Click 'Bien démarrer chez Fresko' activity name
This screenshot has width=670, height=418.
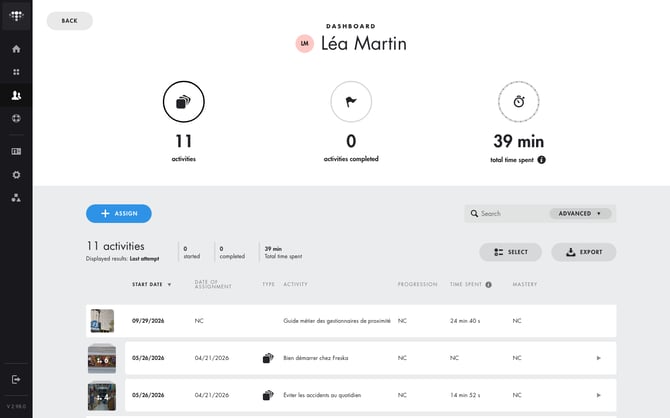(x=316, y=358)
